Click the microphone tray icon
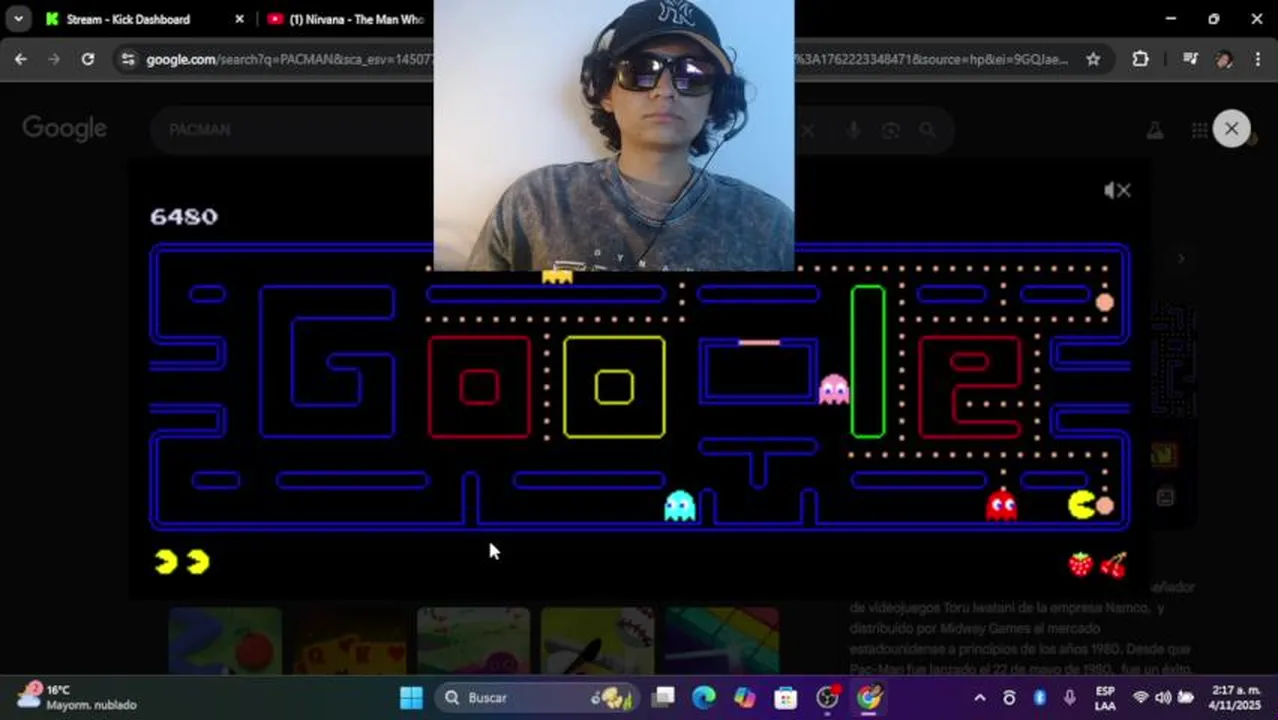The width and height of the screenshot is (1278, 720). tap(1070, 697)
